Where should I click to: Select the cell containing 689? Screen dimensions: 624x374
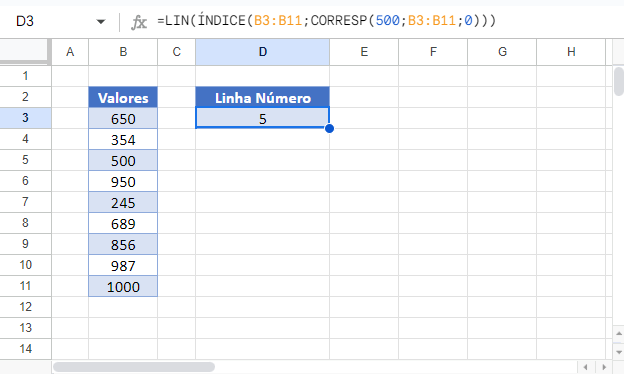point(123,223)
